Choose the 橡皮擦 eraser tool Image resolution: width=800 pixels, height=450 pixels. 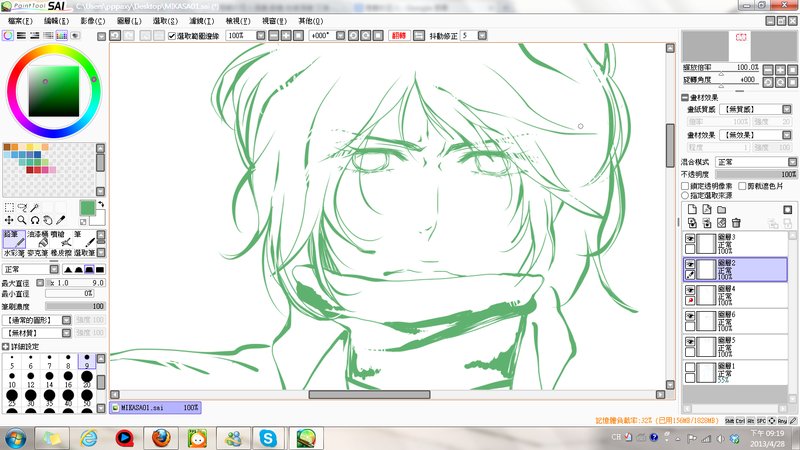(x=61, y=253)
